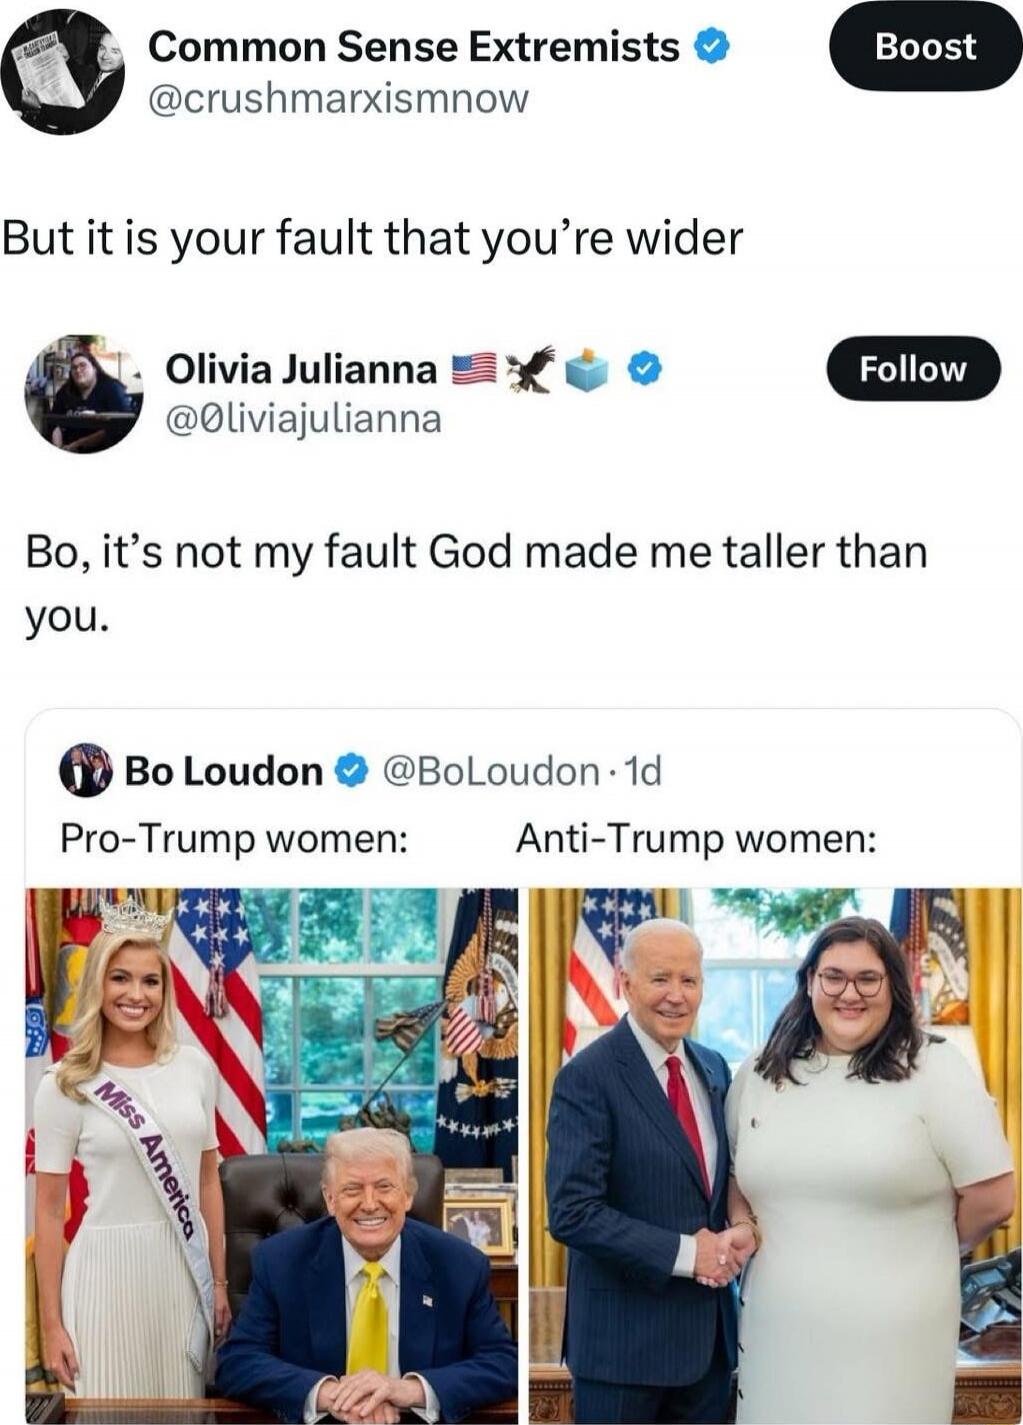Open Common Sense Extremists profile avatar
The image size is (1023, 1425).
point(62,74)
